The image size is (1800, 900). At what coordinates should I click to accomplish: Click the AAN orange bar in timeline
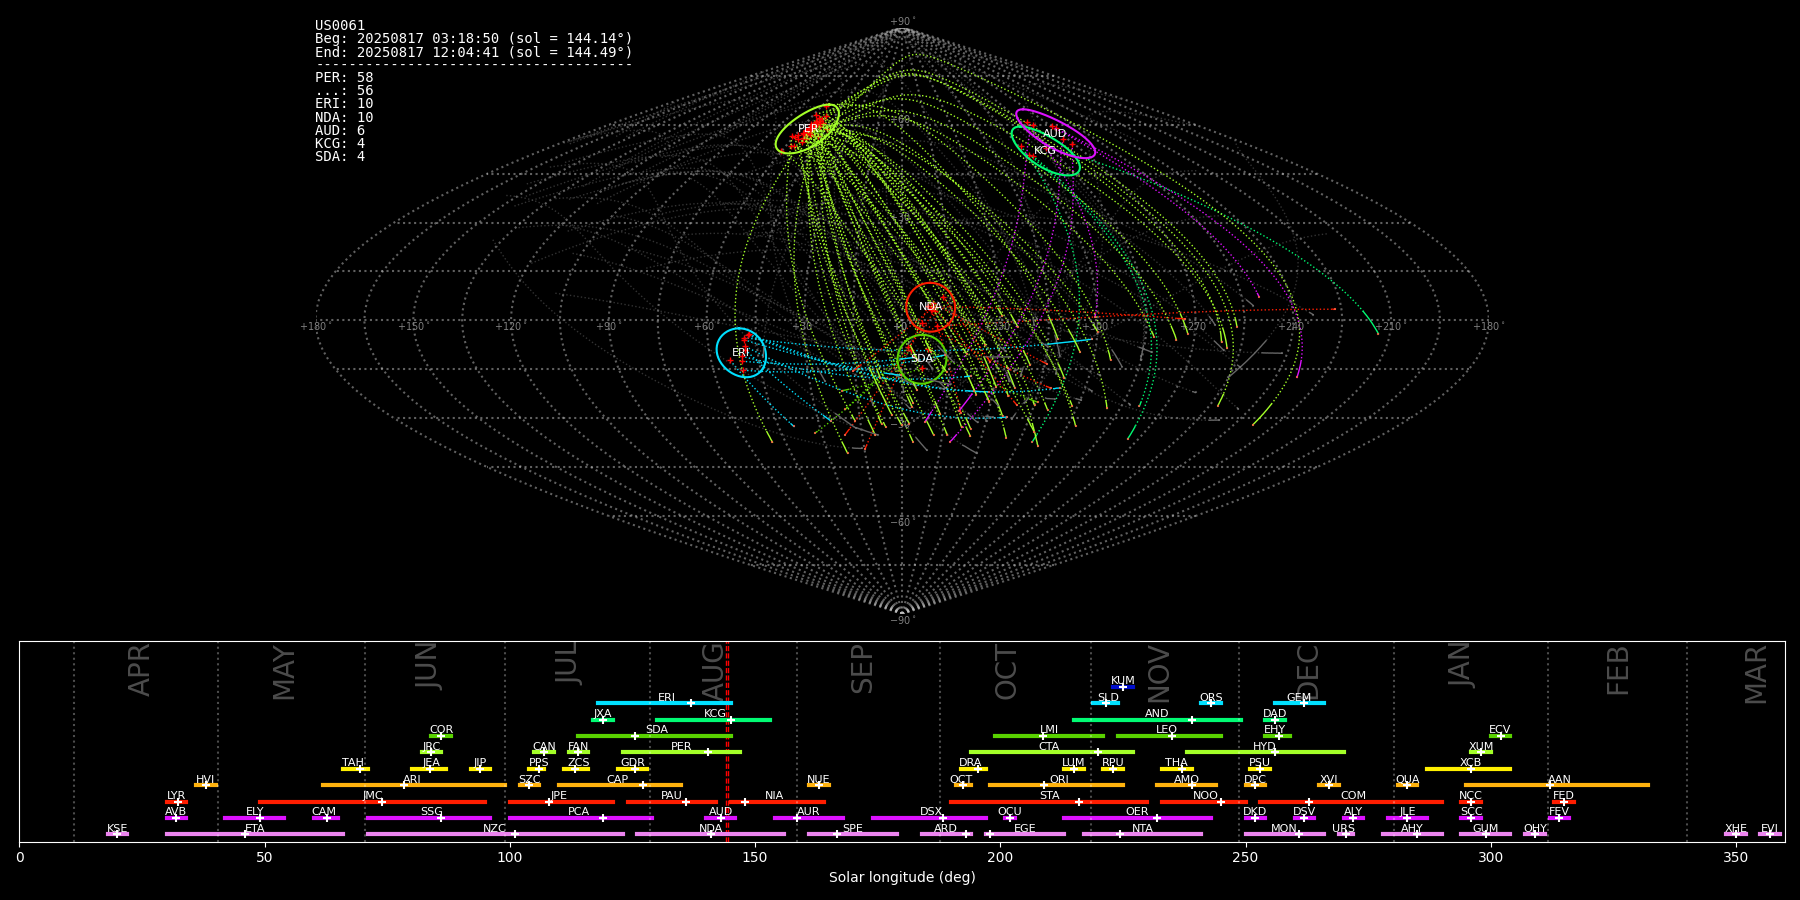coord(1557,785)
